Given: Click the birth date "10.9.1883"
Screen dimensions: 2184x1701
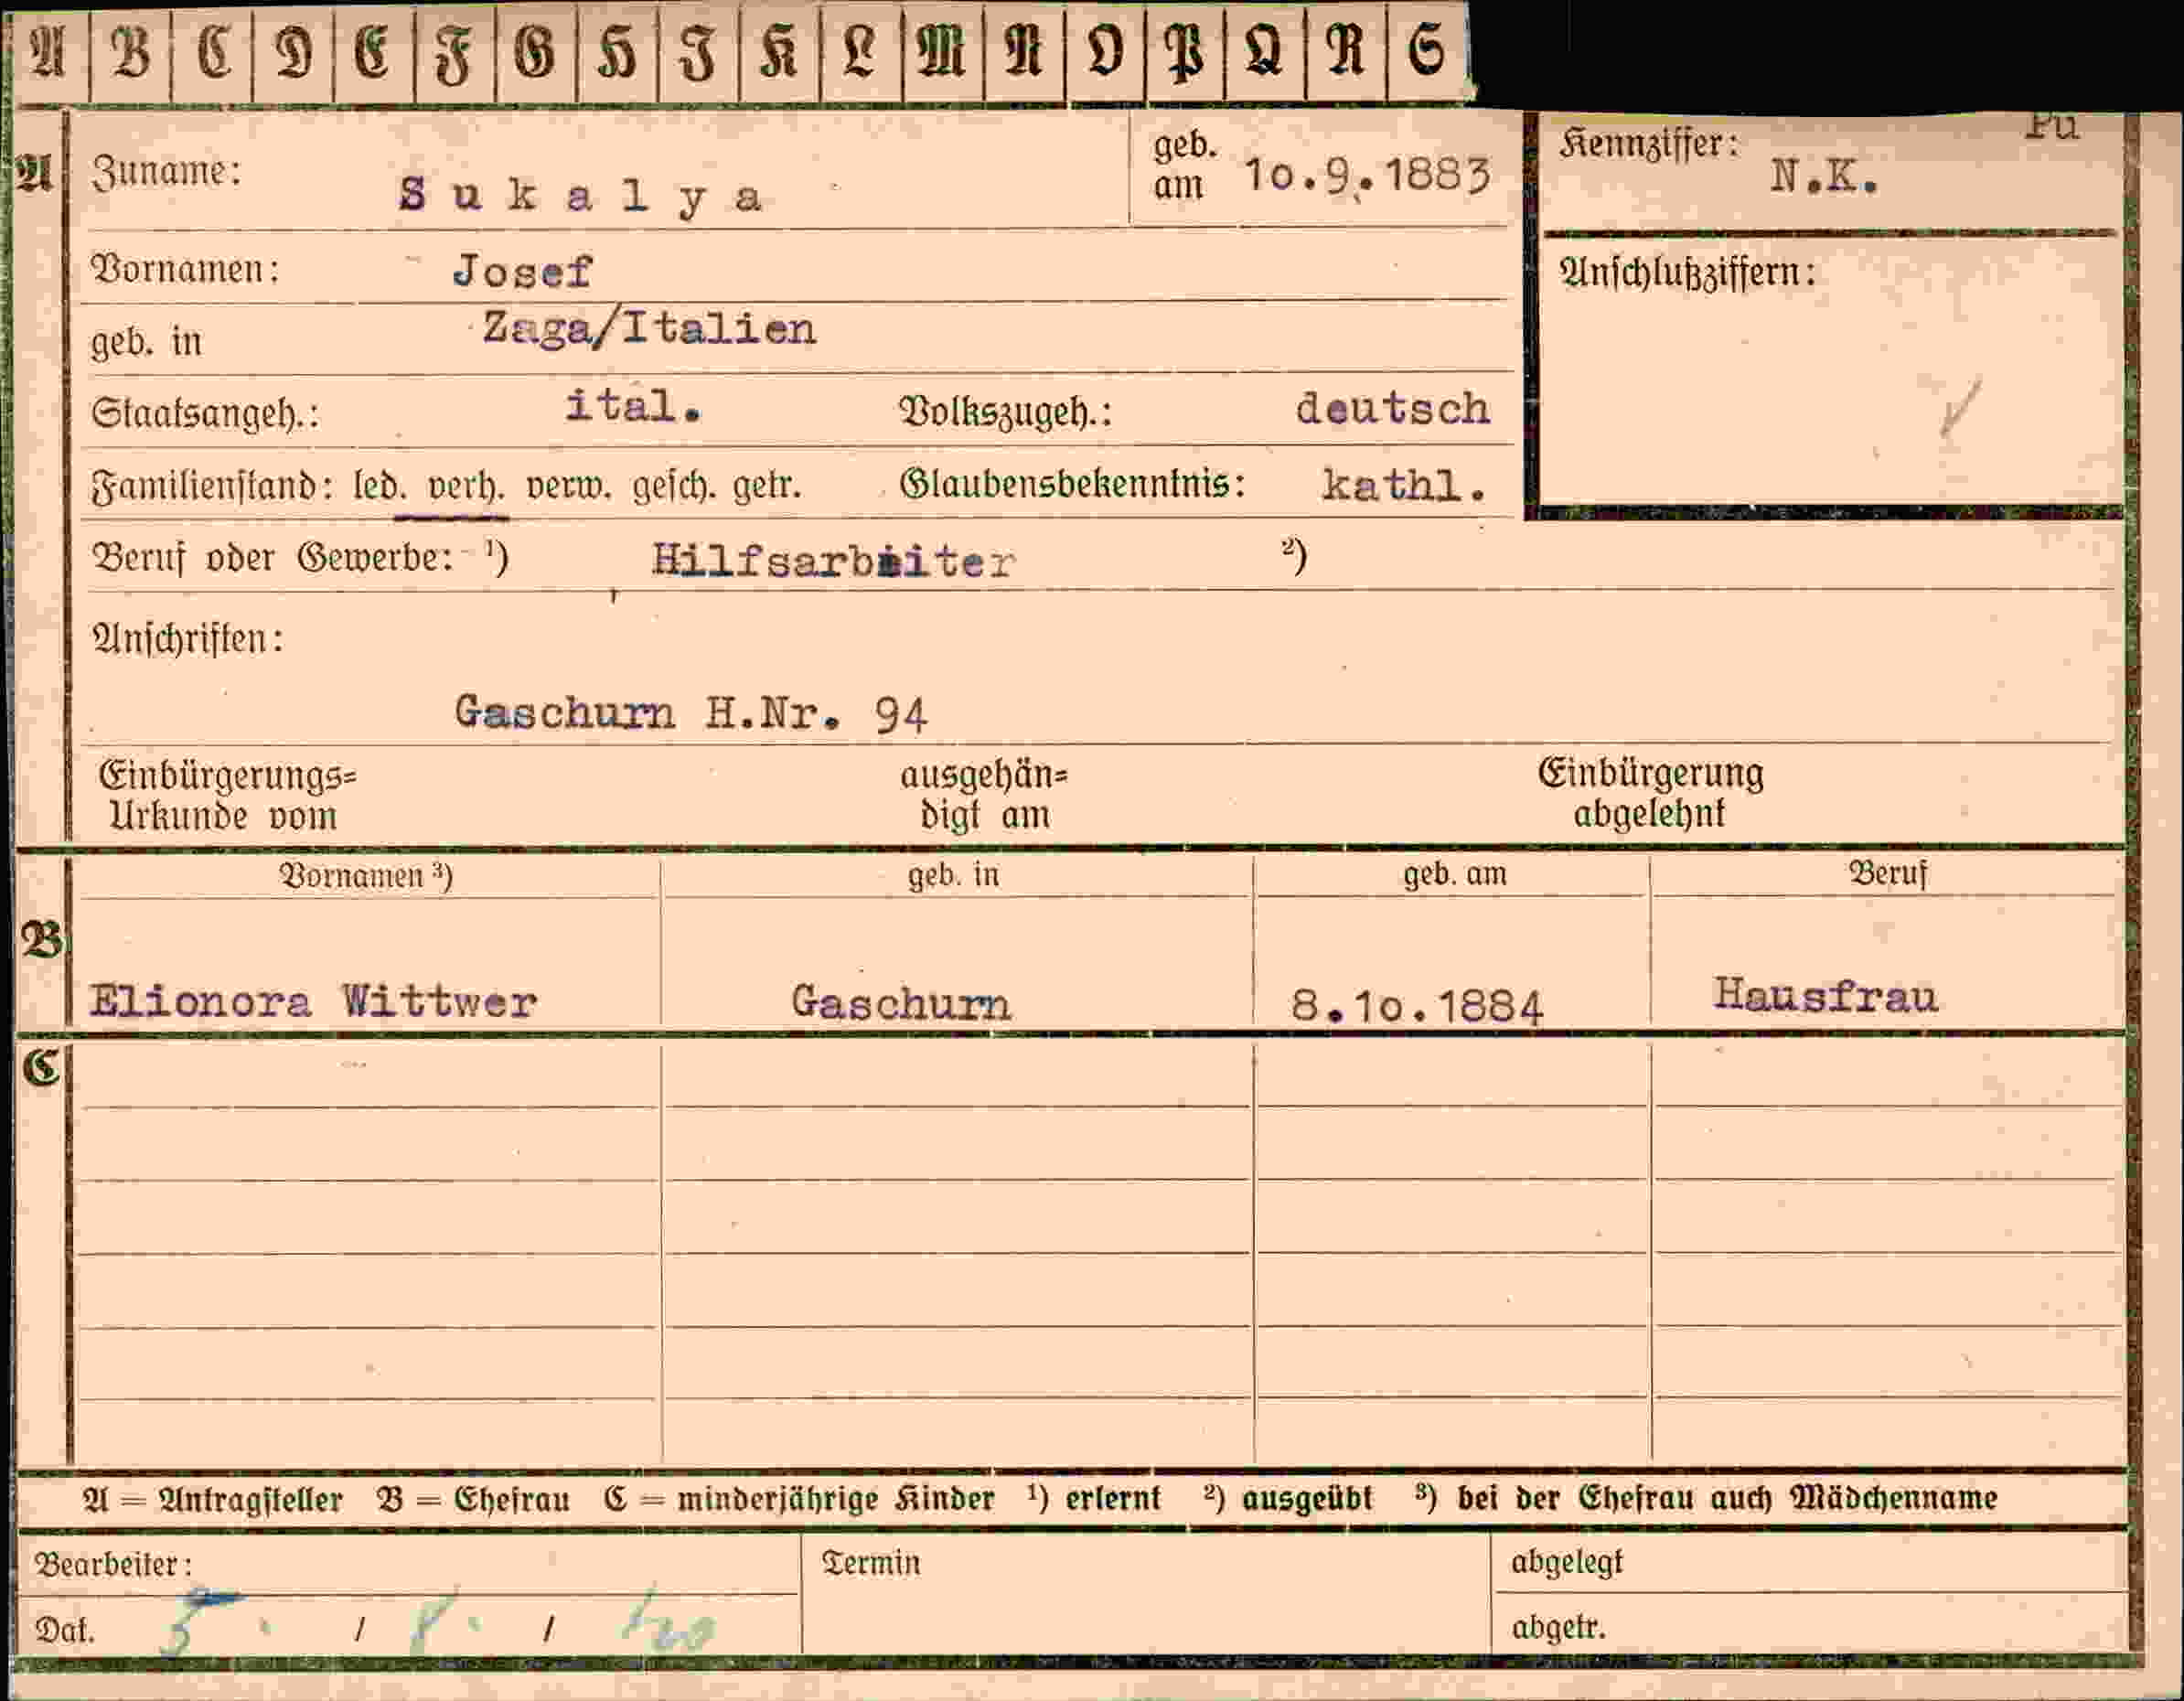Looking at the screenshot, I should pyautogui.click(x=1367, y=176).
